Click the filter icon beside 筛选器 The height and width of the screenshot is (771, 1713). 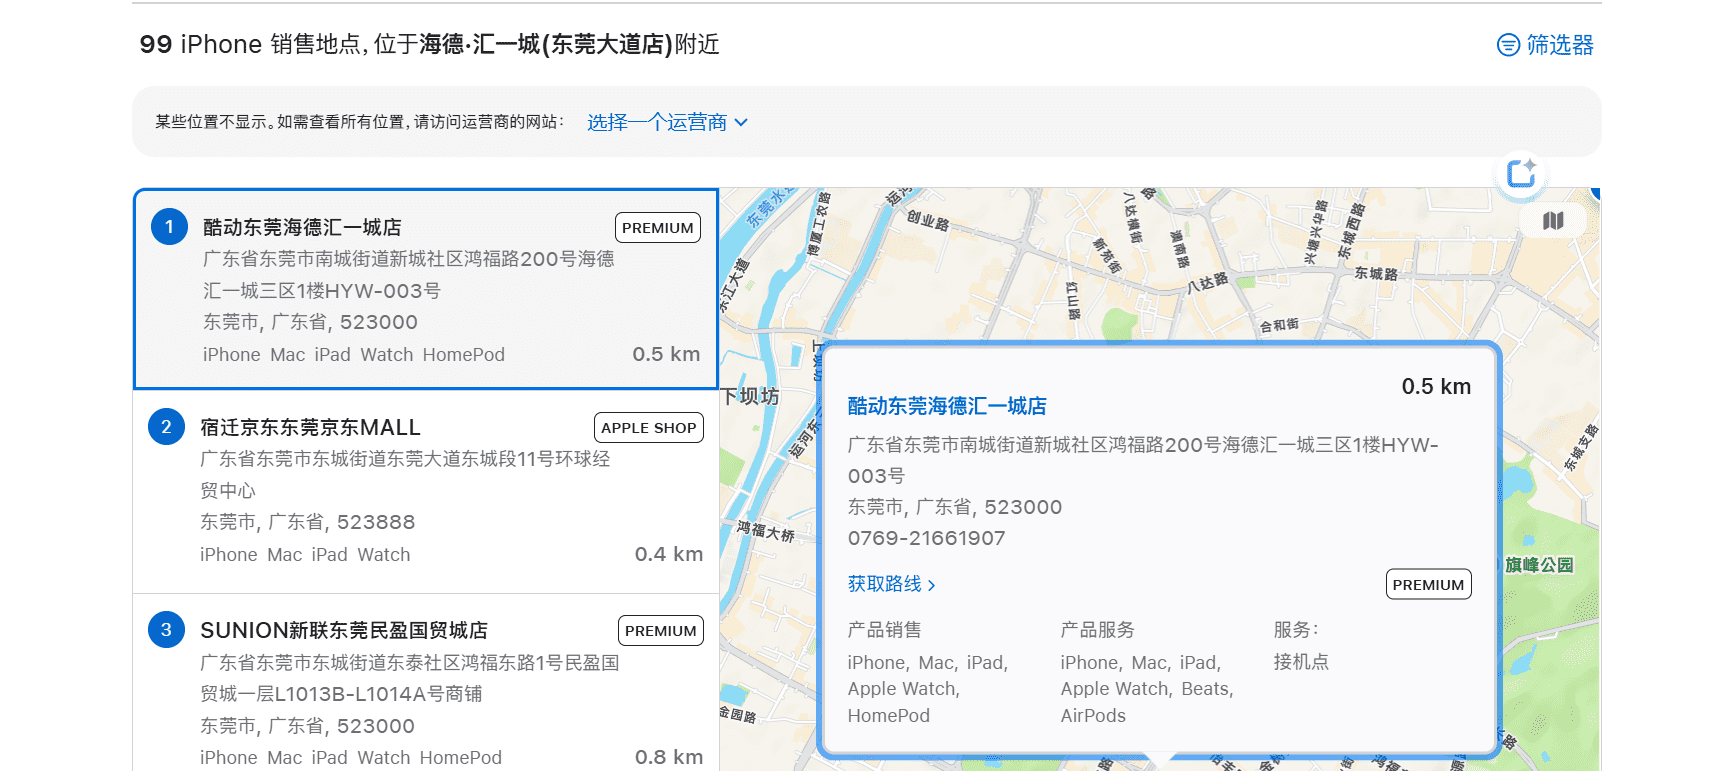[x=1507, y=45]
